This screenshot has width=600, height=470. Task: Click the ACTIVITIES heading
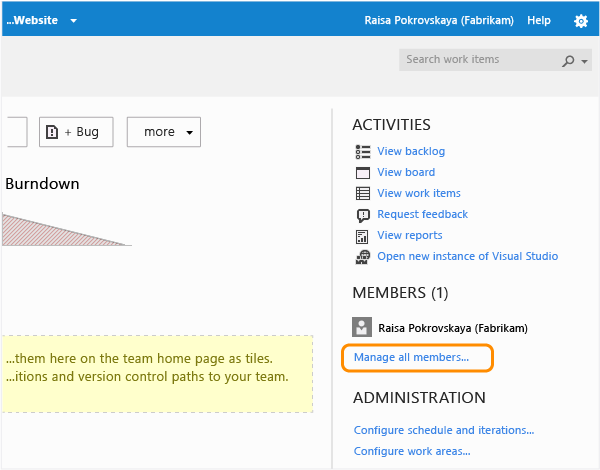(391, 125)
